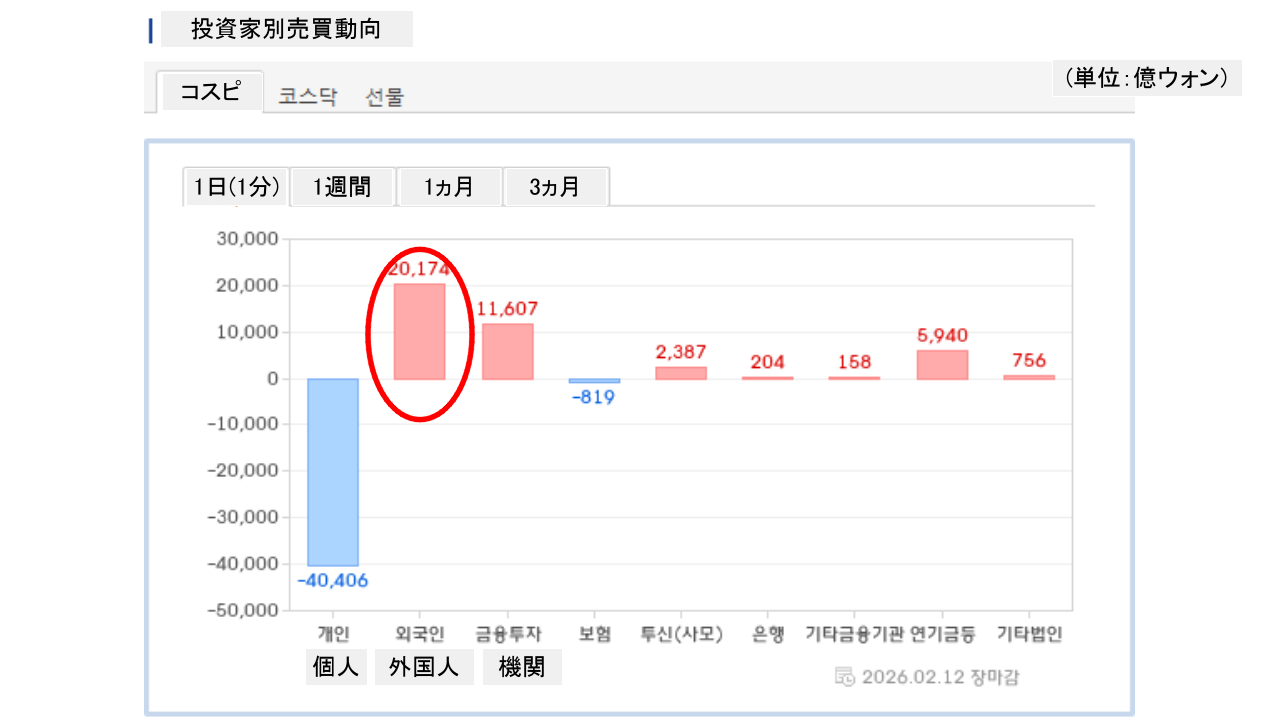
Task: Click the 機関 label box
Action: [522, 668]
